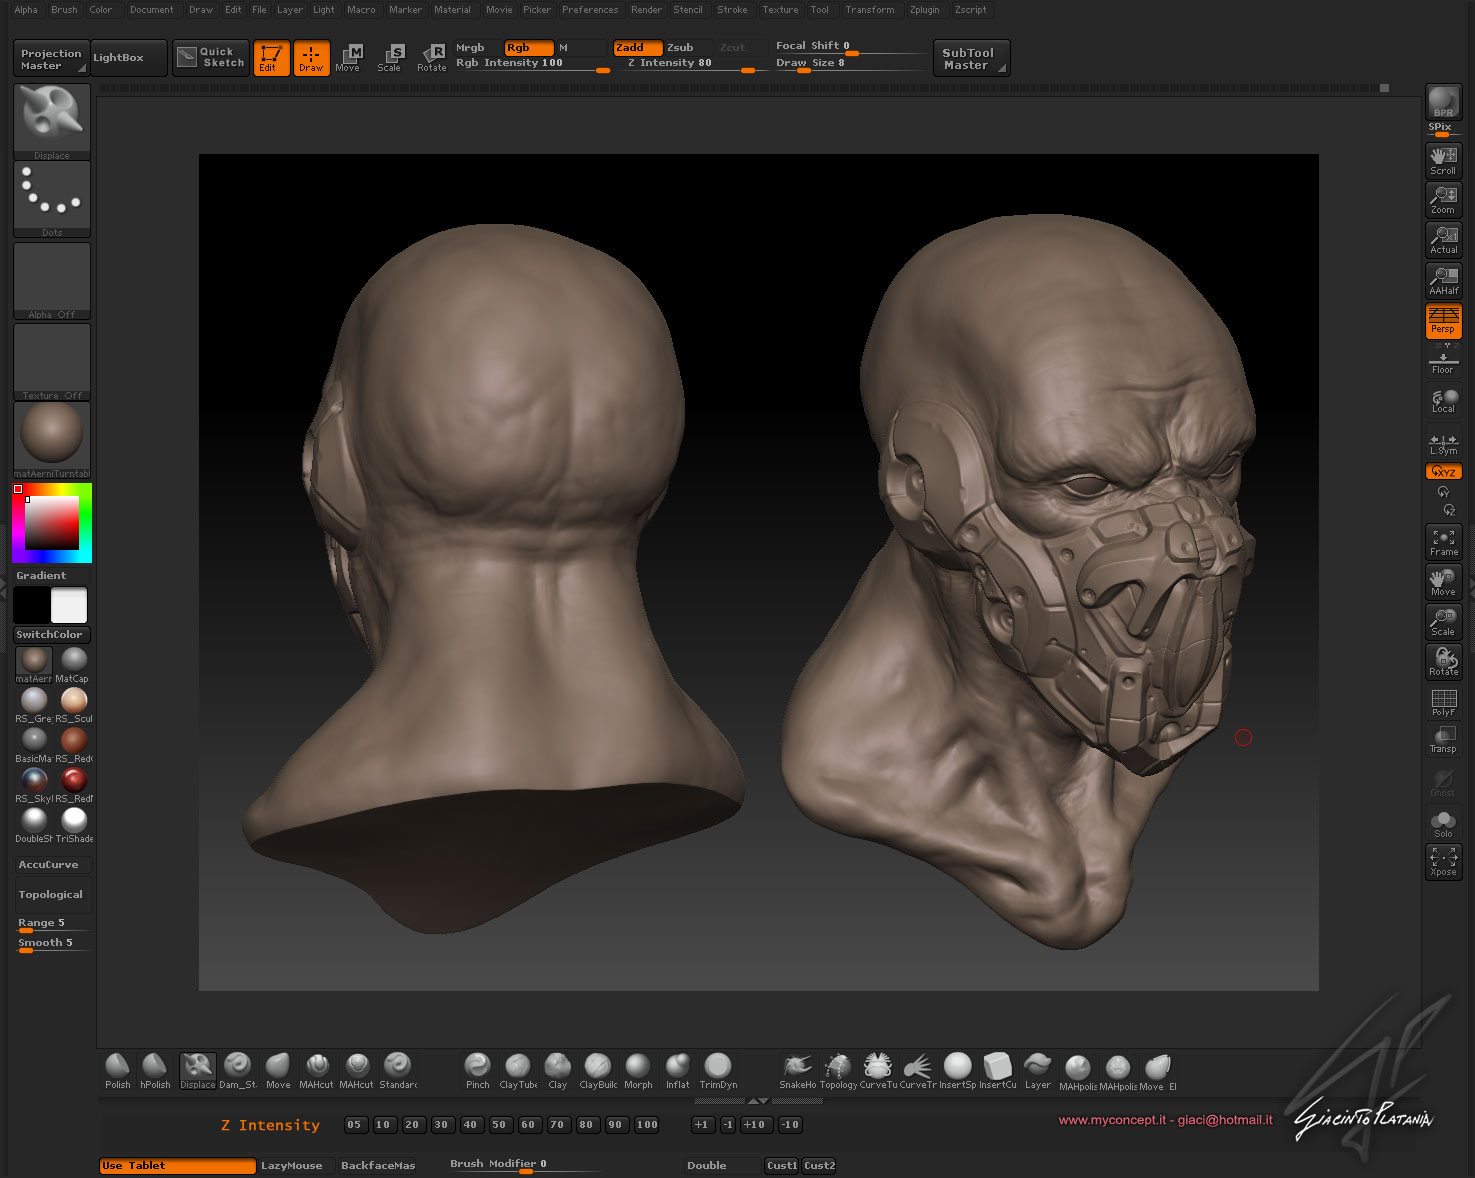Toggle Perspective (Persp) view

coord(1443,321)
